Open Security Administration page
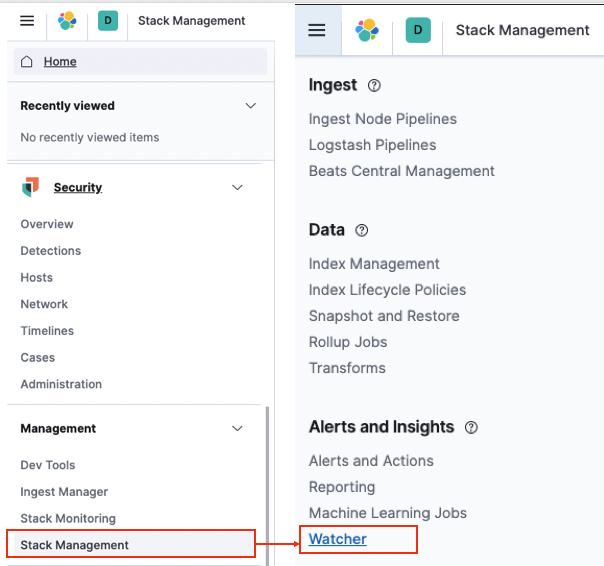 (61, 384)
